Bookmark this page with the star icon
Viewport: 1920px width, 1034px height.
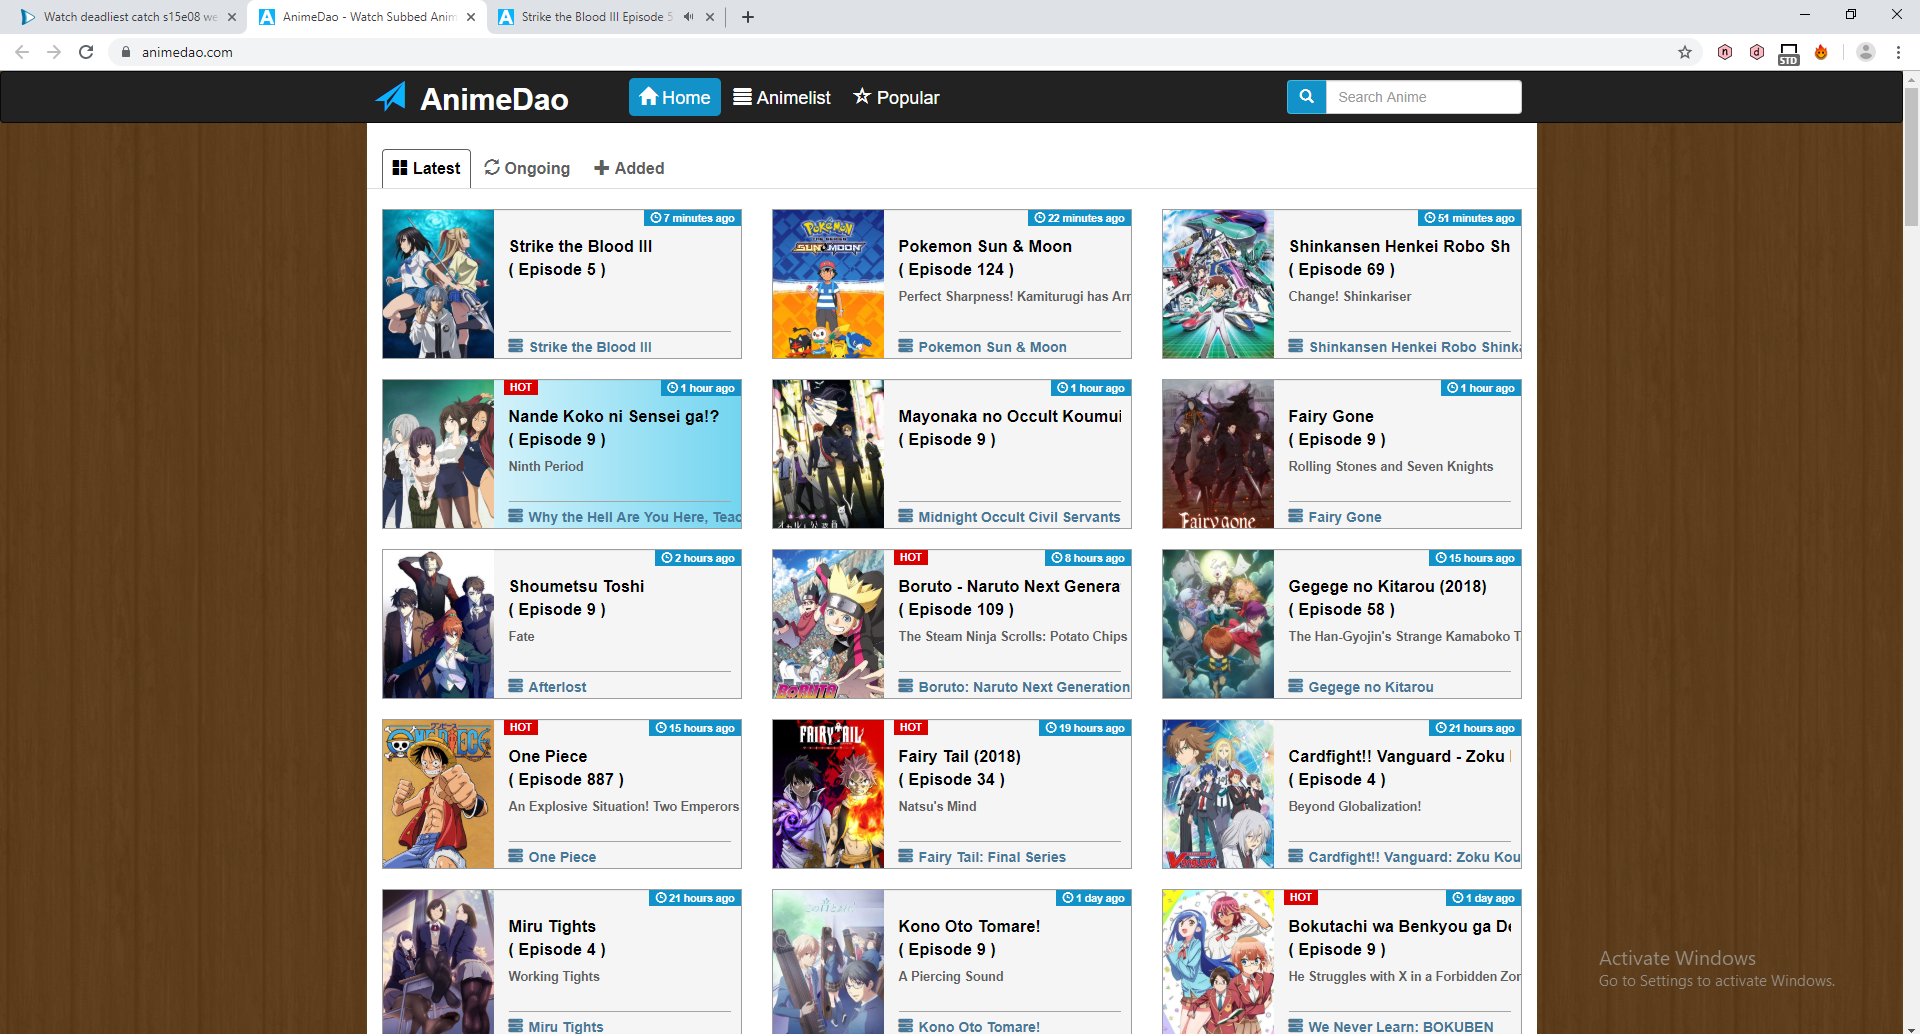coord(1685,52)
